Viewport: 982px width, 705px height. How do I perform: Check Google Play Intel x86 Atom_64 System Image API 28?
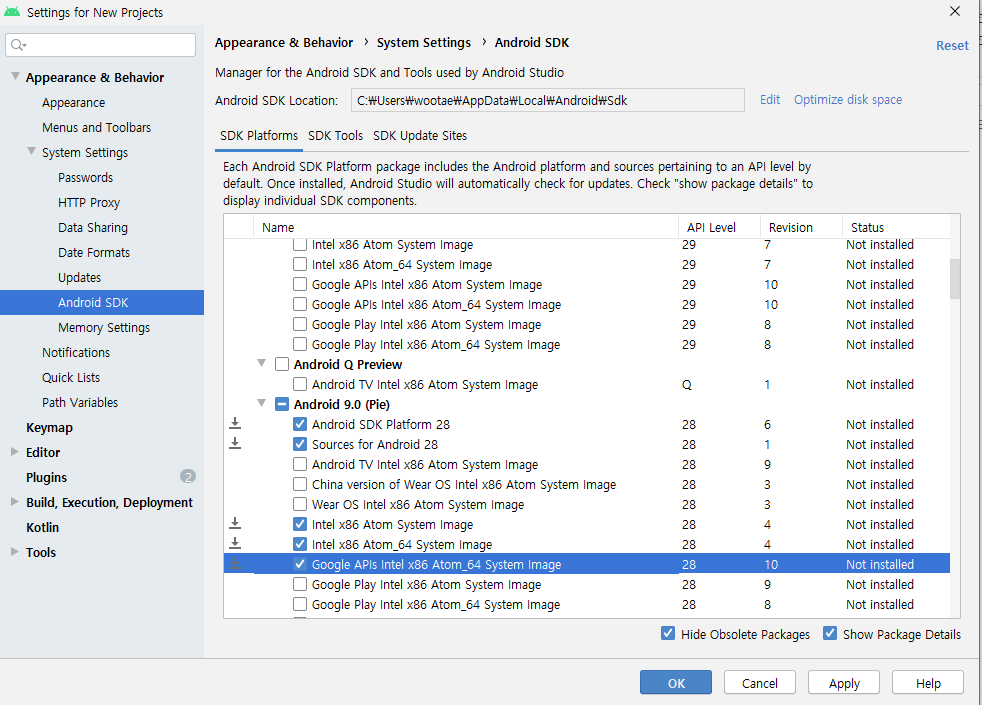pos(300,605)
